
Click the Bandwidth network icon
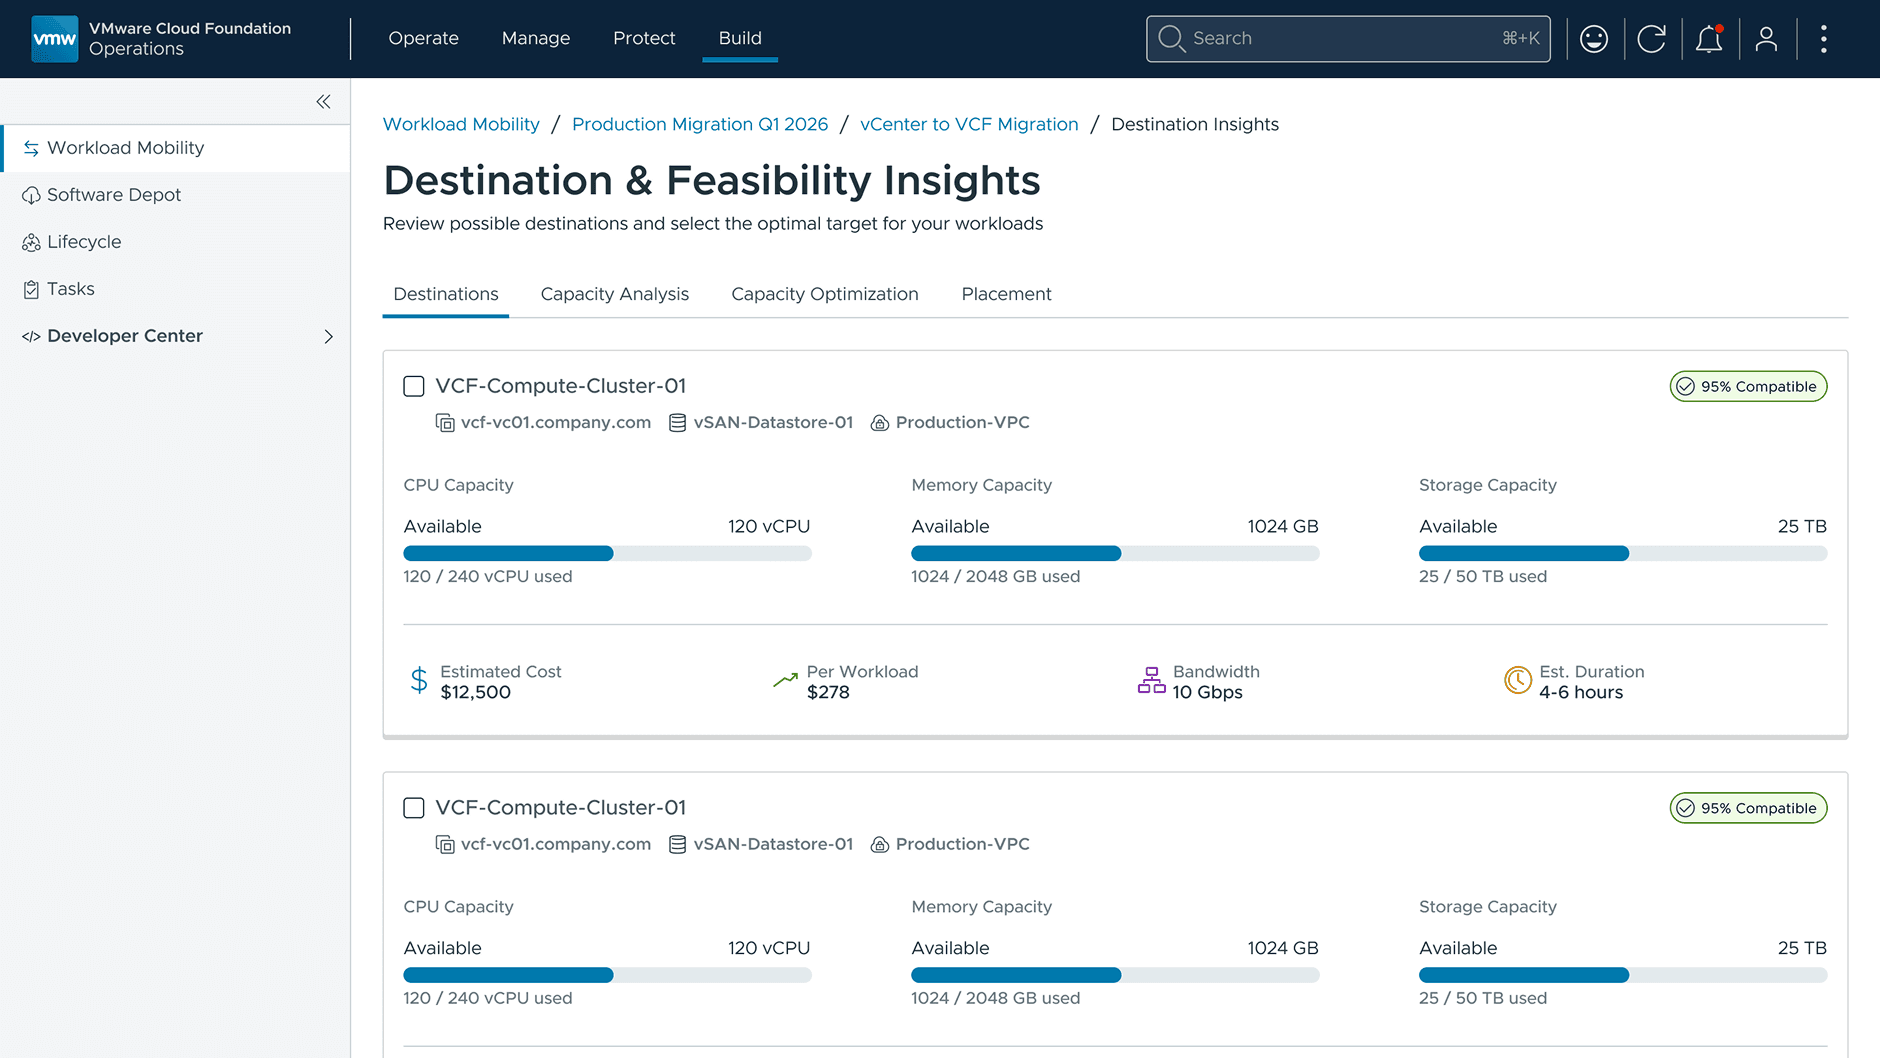point(1151,681)
